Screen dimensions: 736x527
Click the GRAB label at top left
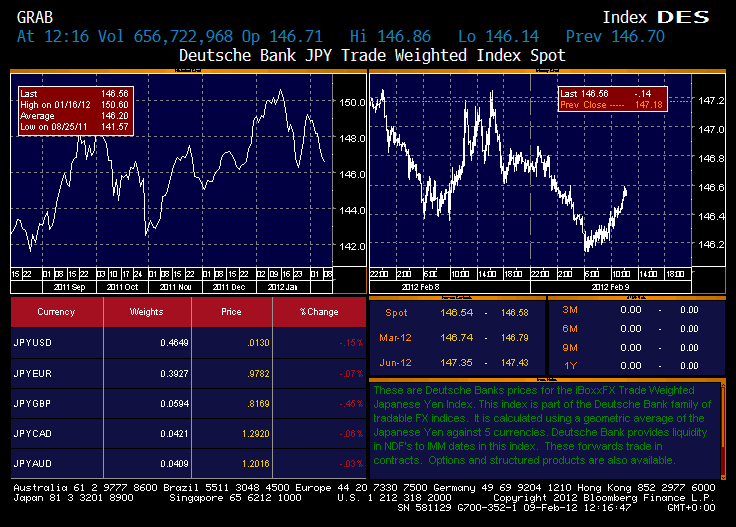[x=35, y=17]
